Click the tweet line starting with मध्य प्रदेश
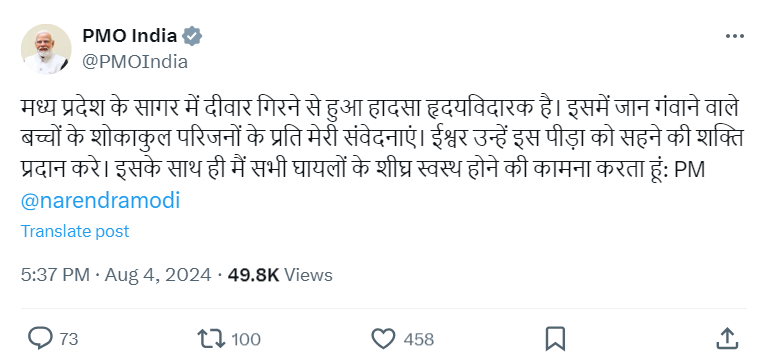Screen dimensions: 762x362 (x=380, y=108)
